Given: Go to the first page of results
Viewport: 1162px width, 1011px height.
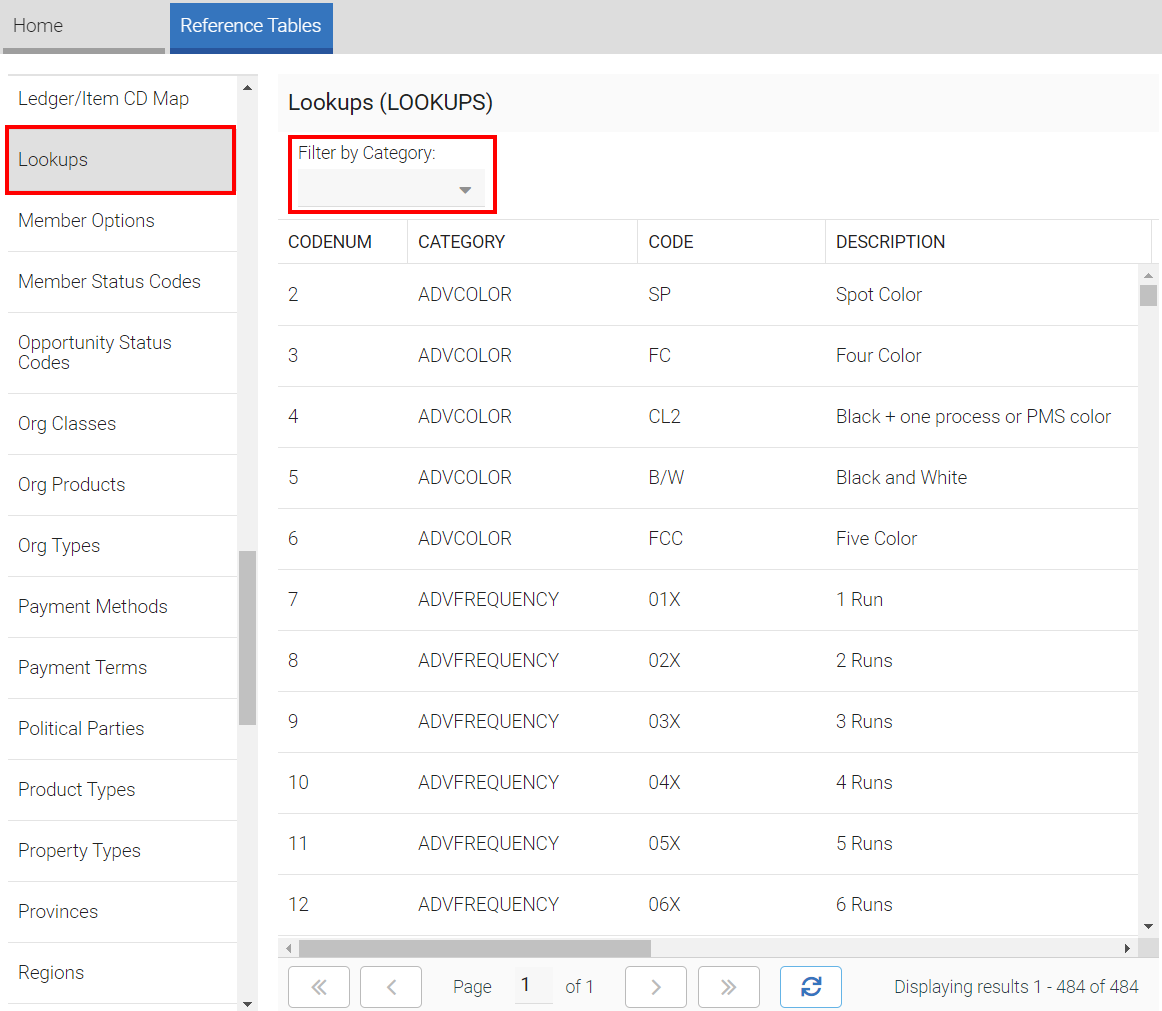Looking at the screenshot, I should point(318,987).
